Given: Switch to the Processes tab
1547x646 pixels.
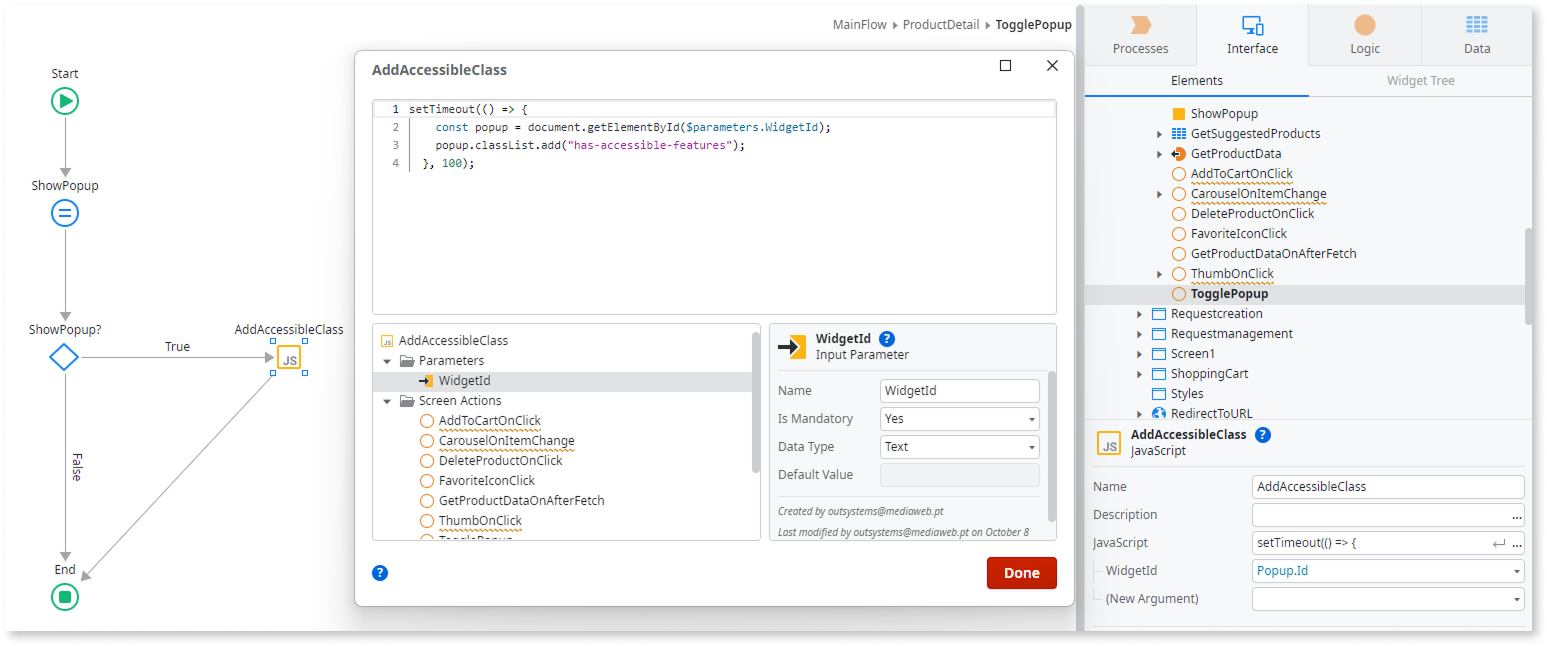Looking at the screenshot, I should tap(1140, 35).
